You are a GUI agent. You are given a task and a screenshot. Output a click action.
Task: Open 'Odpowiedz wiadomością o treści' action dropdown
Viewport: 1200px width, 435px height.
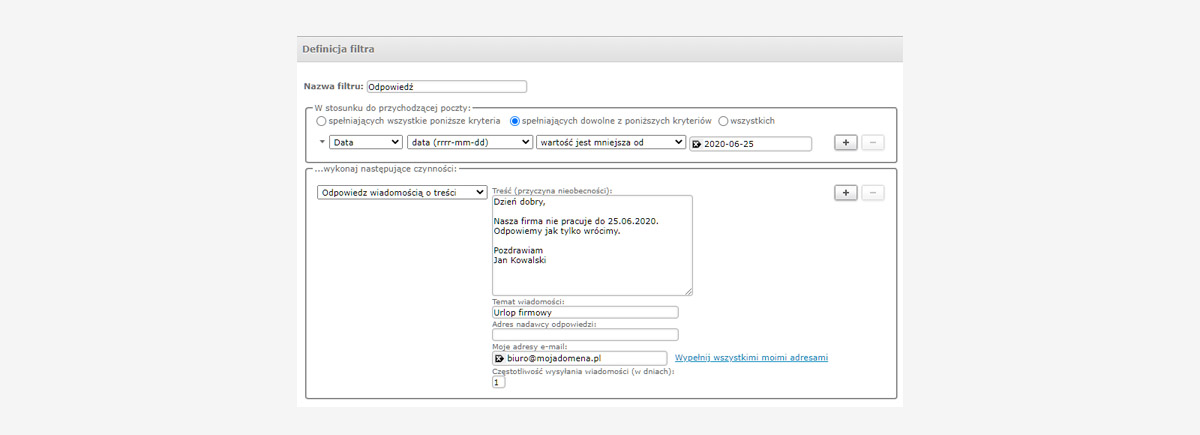coord(402,193)
